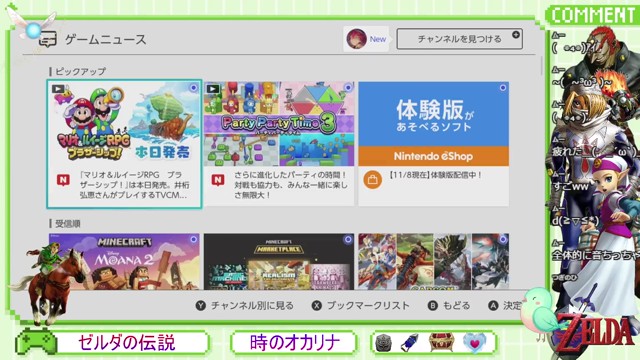
Task: Open the Monster Hunter Capcom news thumbnail
Action: coord(433,262)
